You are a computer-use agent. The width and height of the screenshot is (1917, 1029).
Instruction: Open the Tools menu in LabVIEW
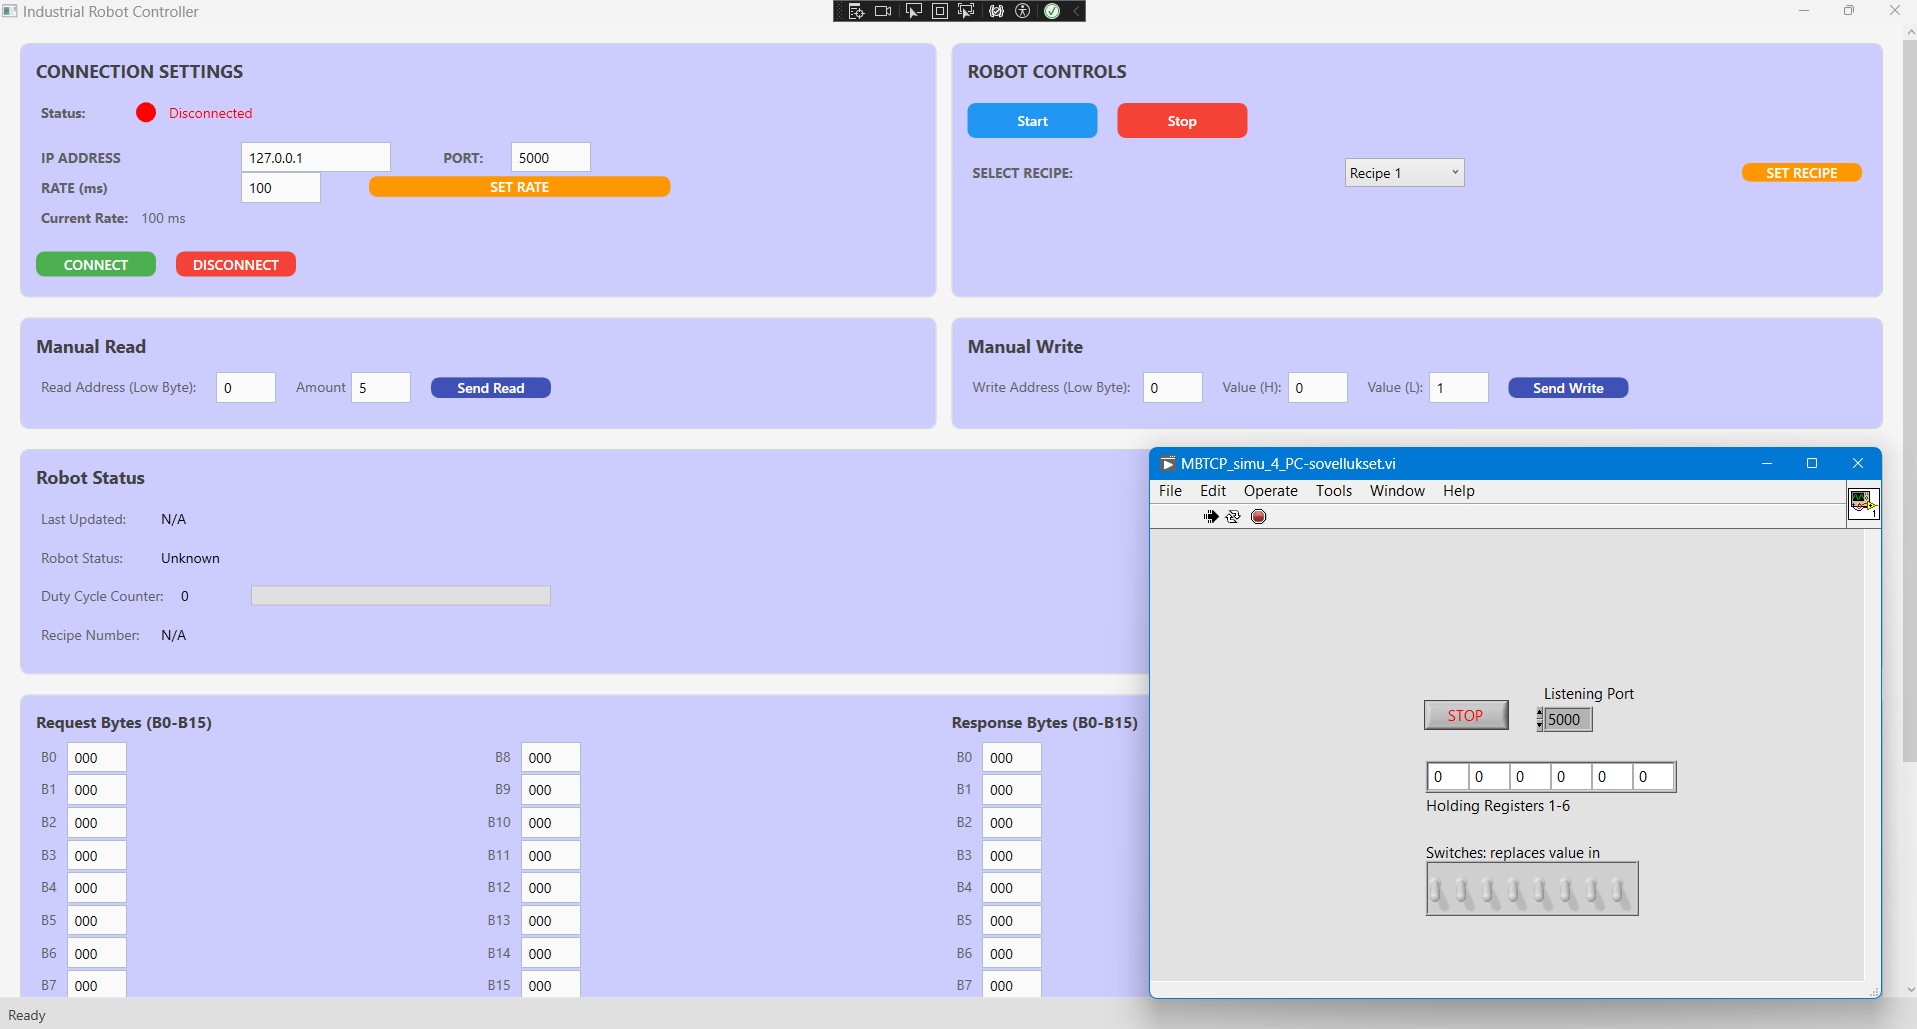tap(1333, 491)
